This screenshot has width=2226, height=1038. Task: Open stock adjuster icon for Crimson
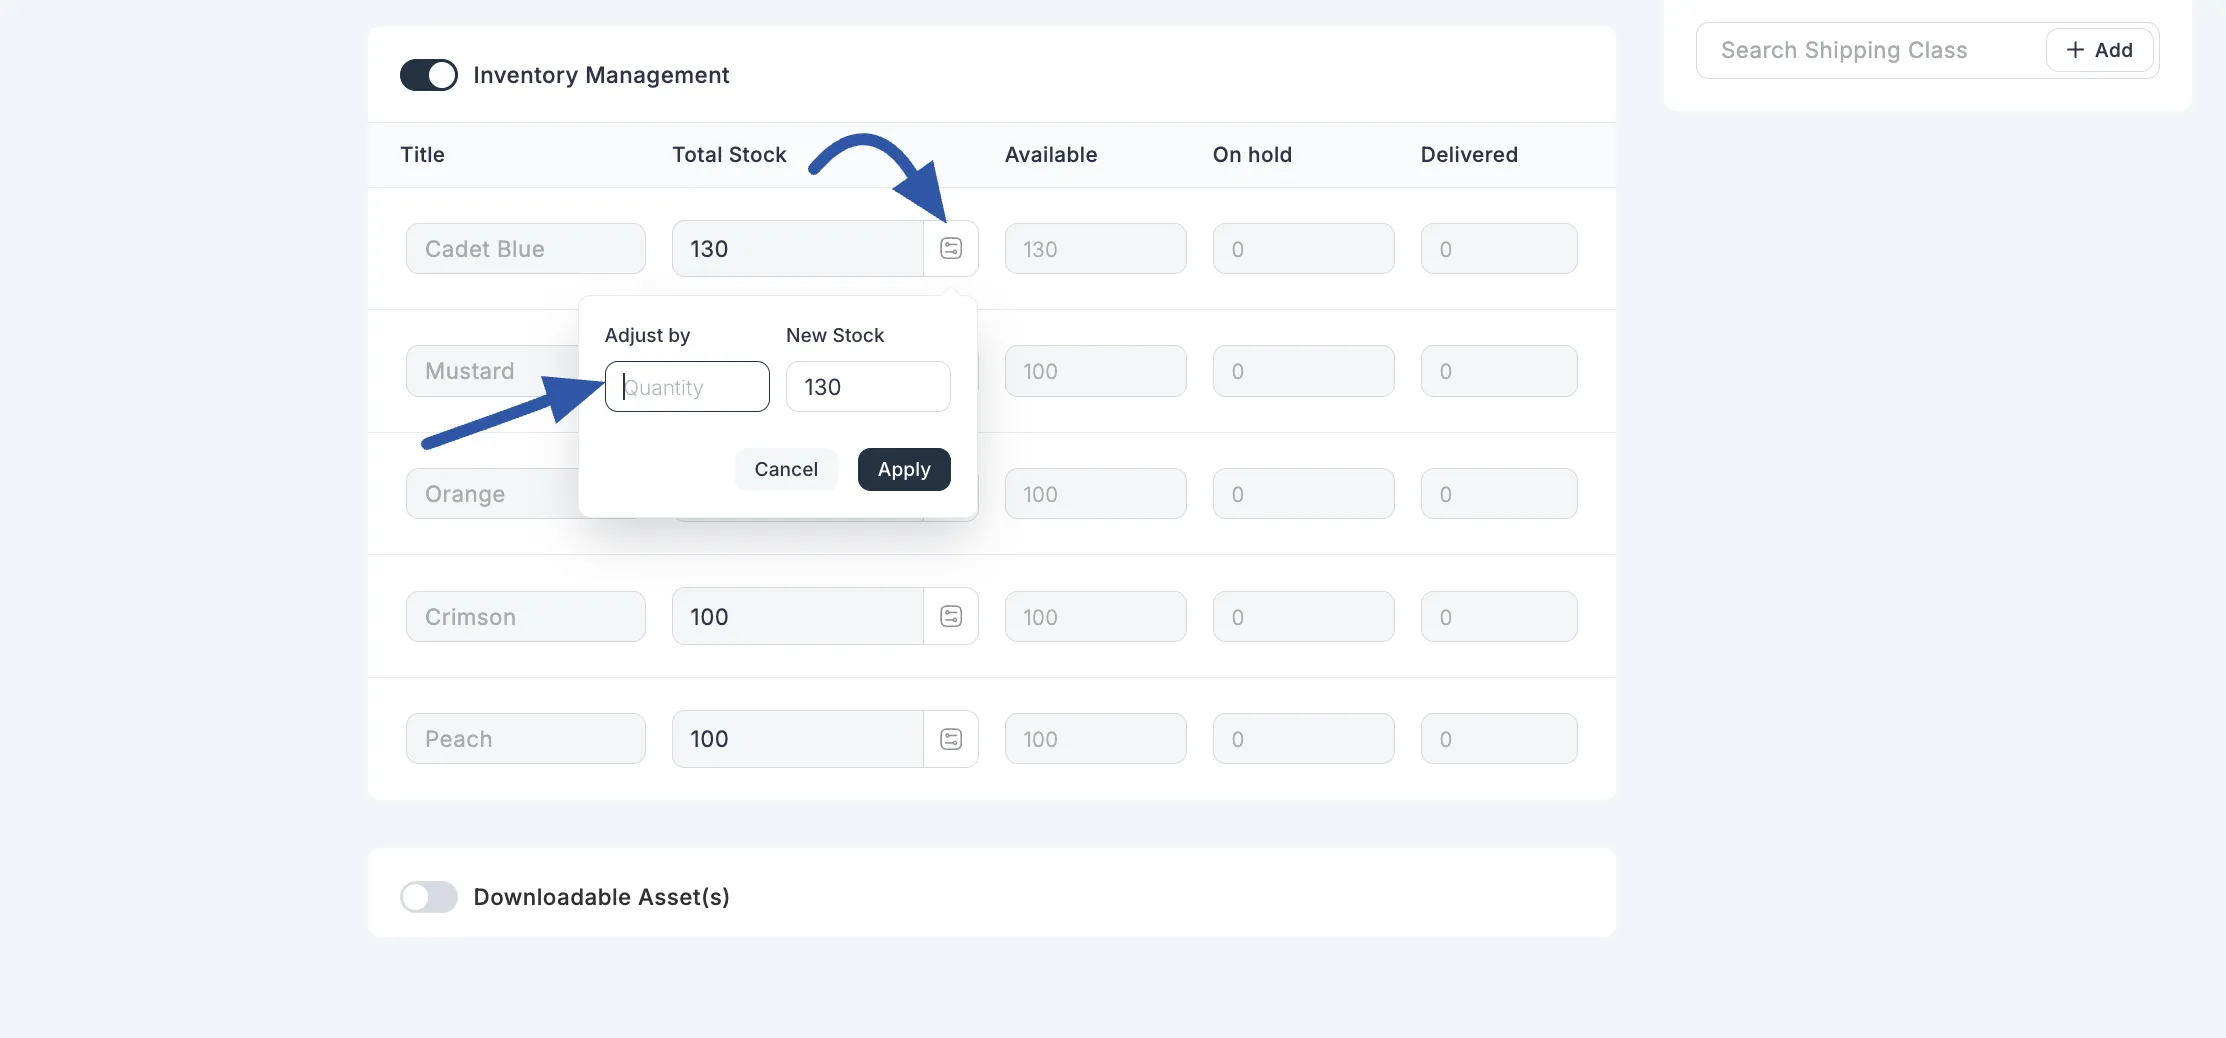tap(950, 616)
